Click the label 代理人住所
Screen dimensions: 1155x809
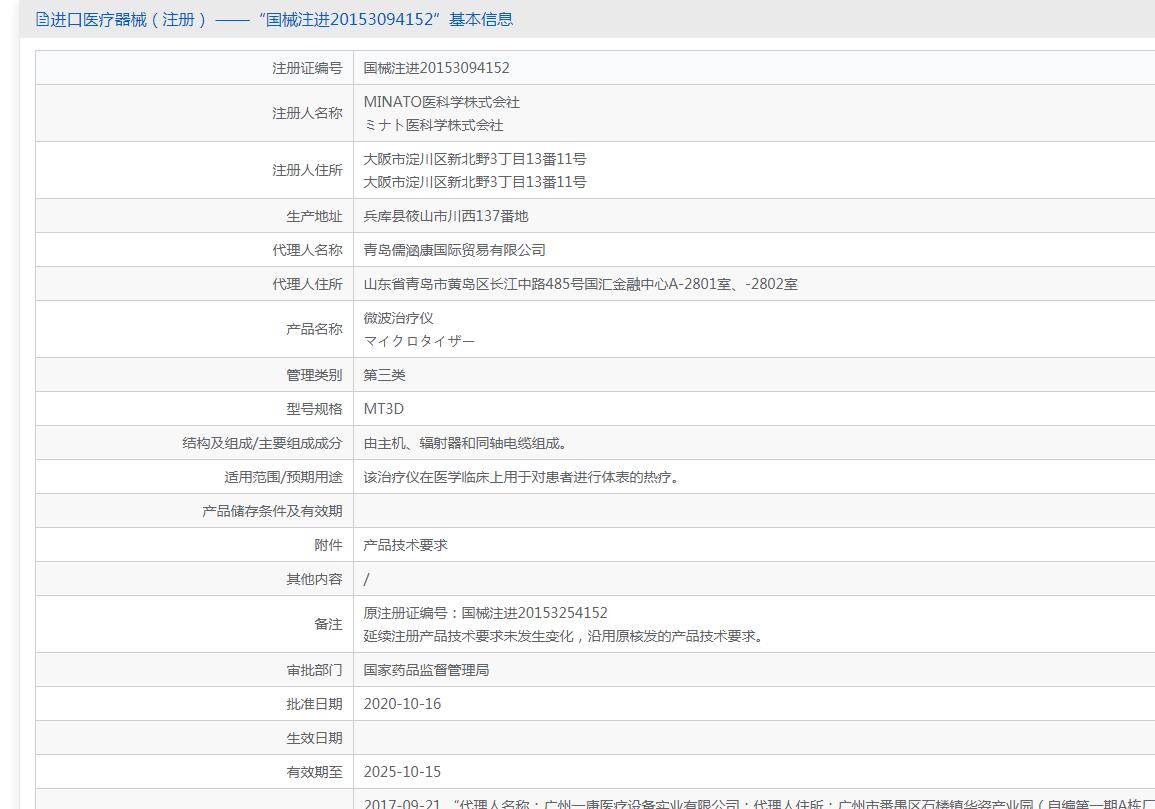pos(307,284)
